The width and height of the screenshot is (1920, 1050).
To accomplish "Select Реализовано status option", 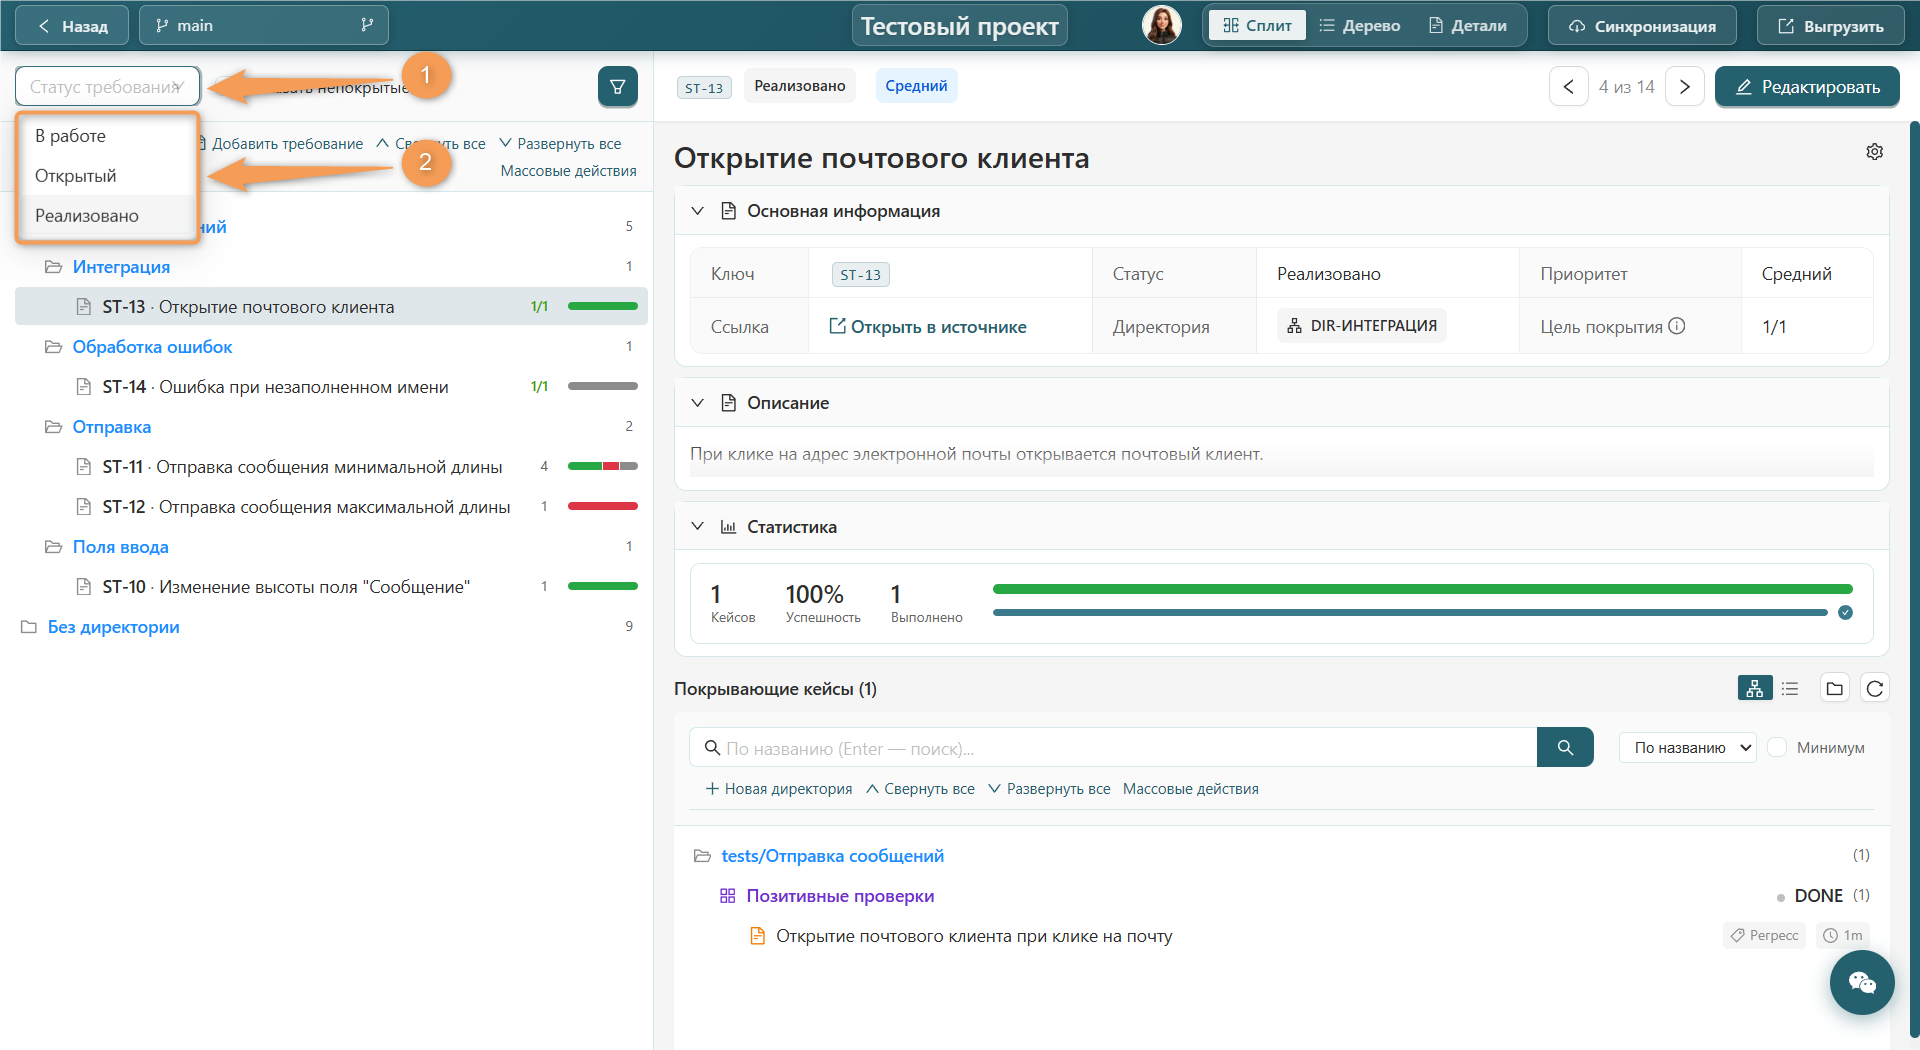I will coord(108,216).
